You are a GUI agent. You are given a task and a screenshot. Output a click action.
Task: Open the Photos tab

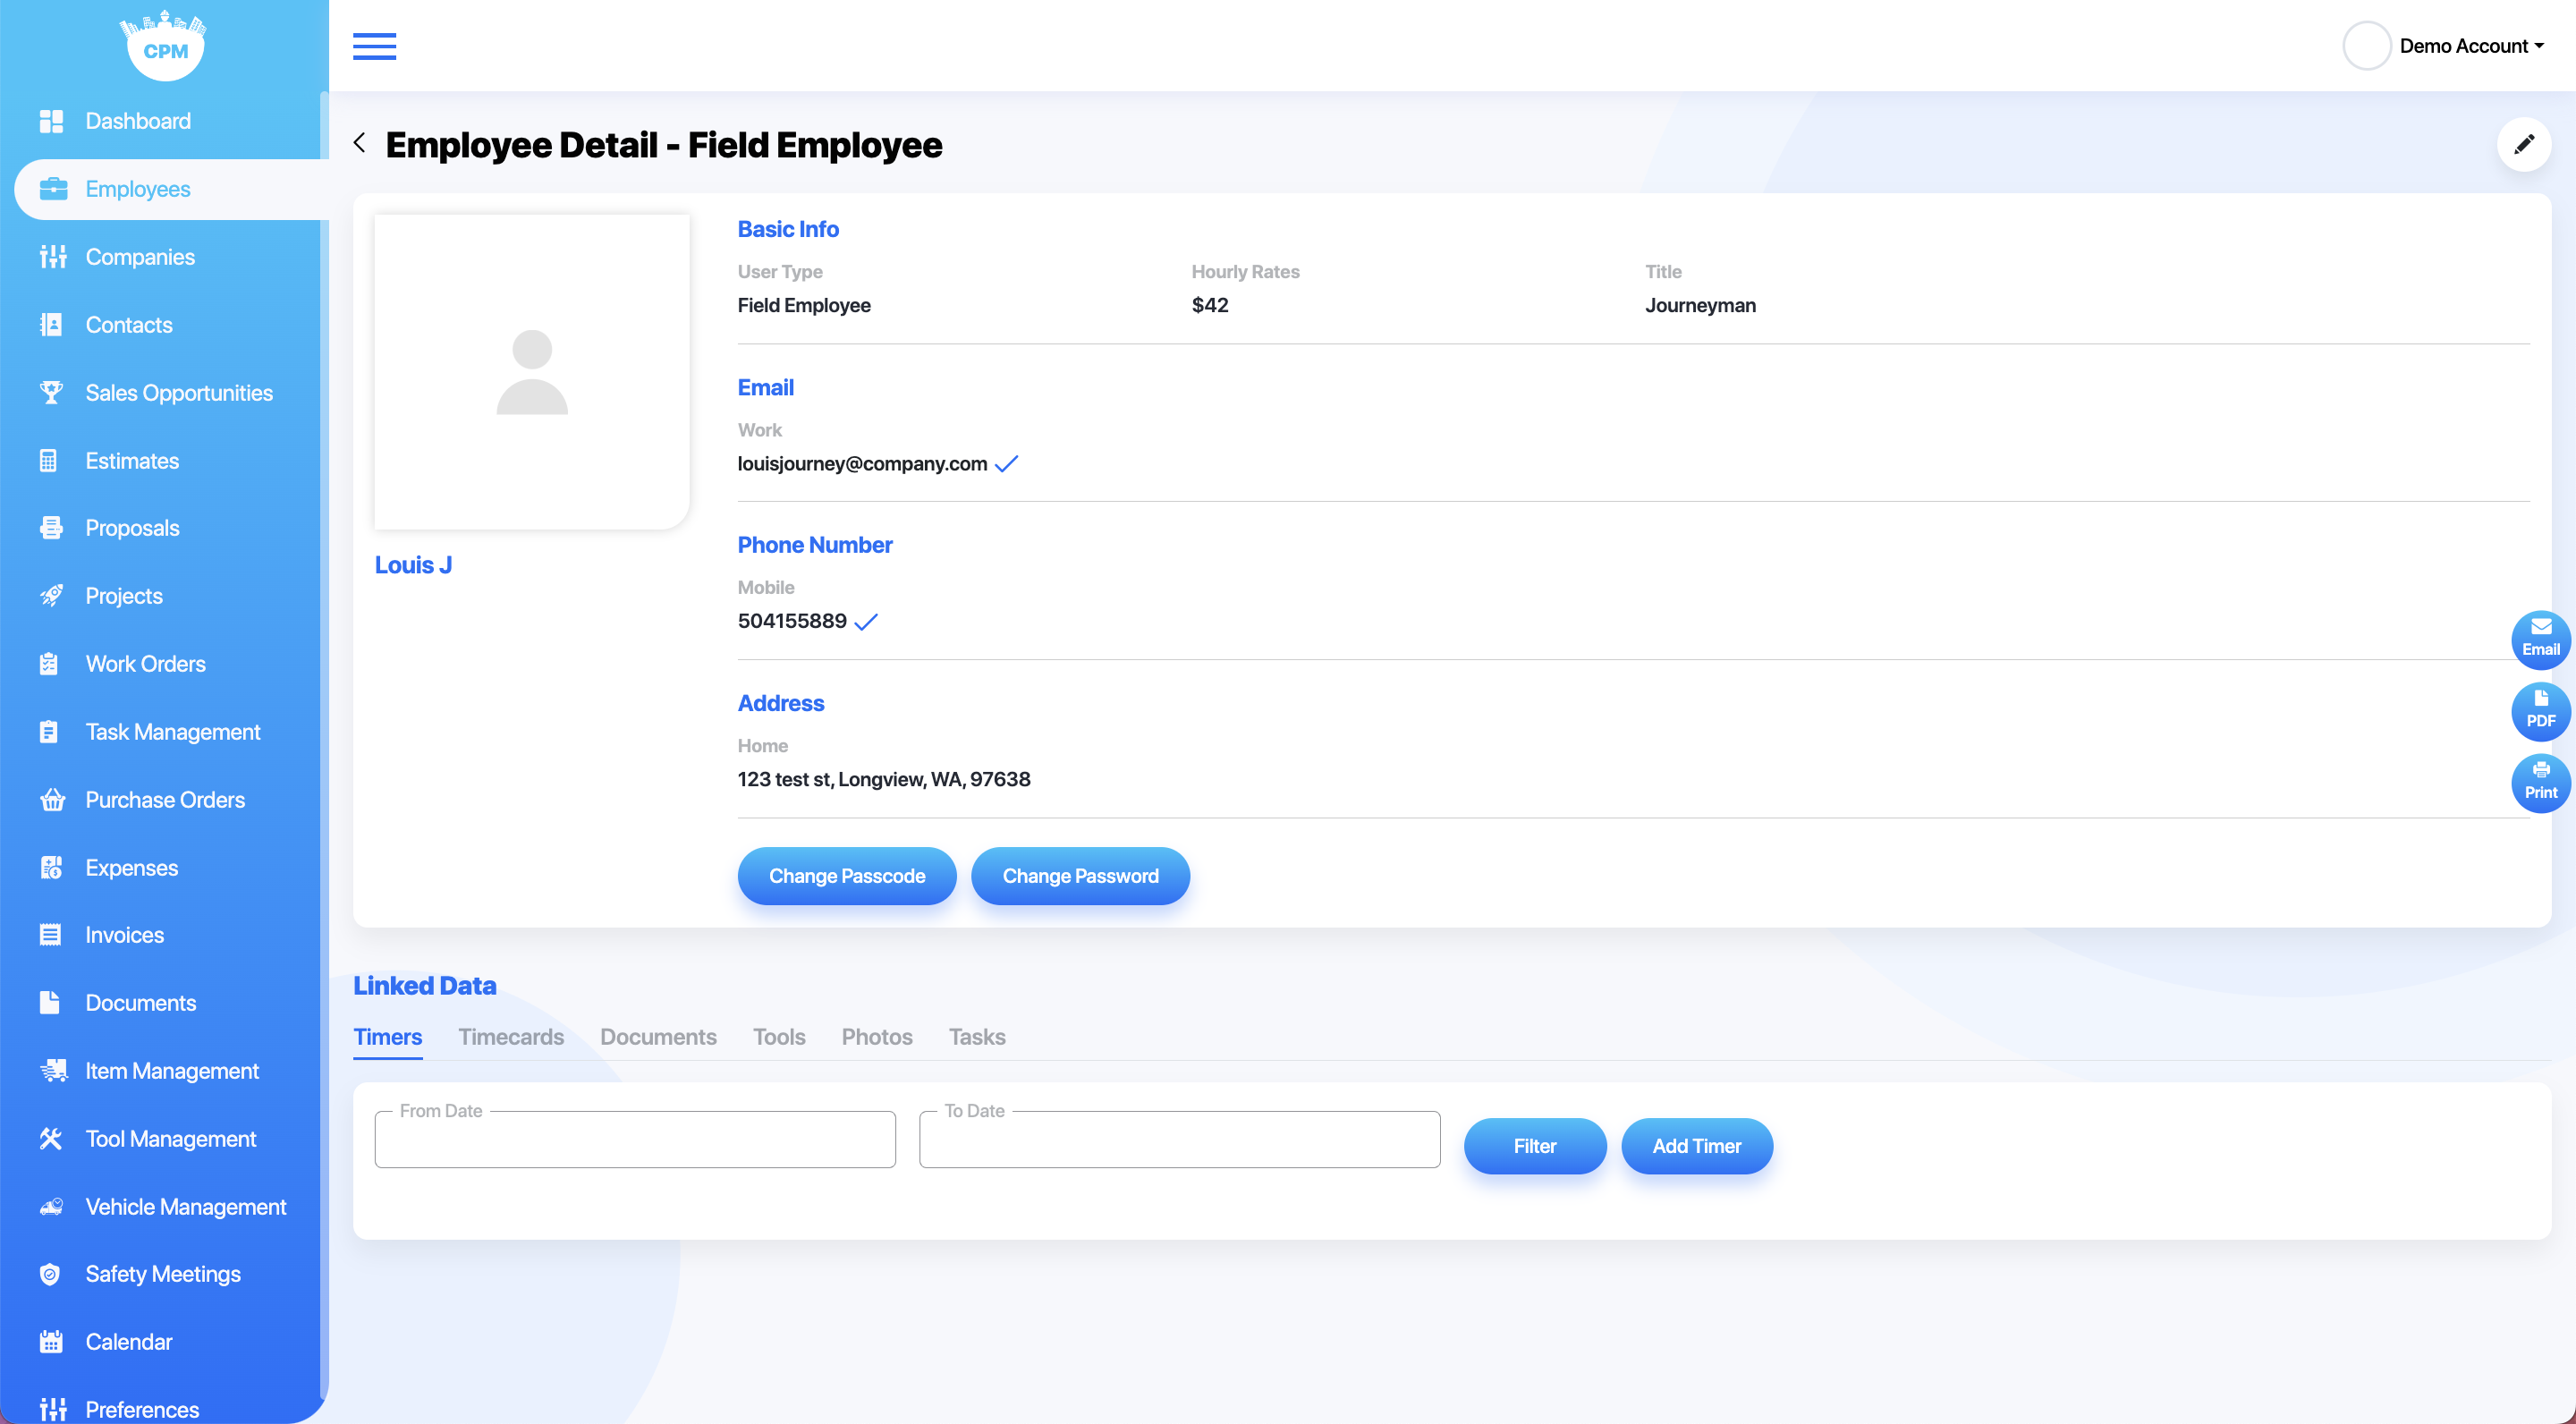coord(877,1037)
